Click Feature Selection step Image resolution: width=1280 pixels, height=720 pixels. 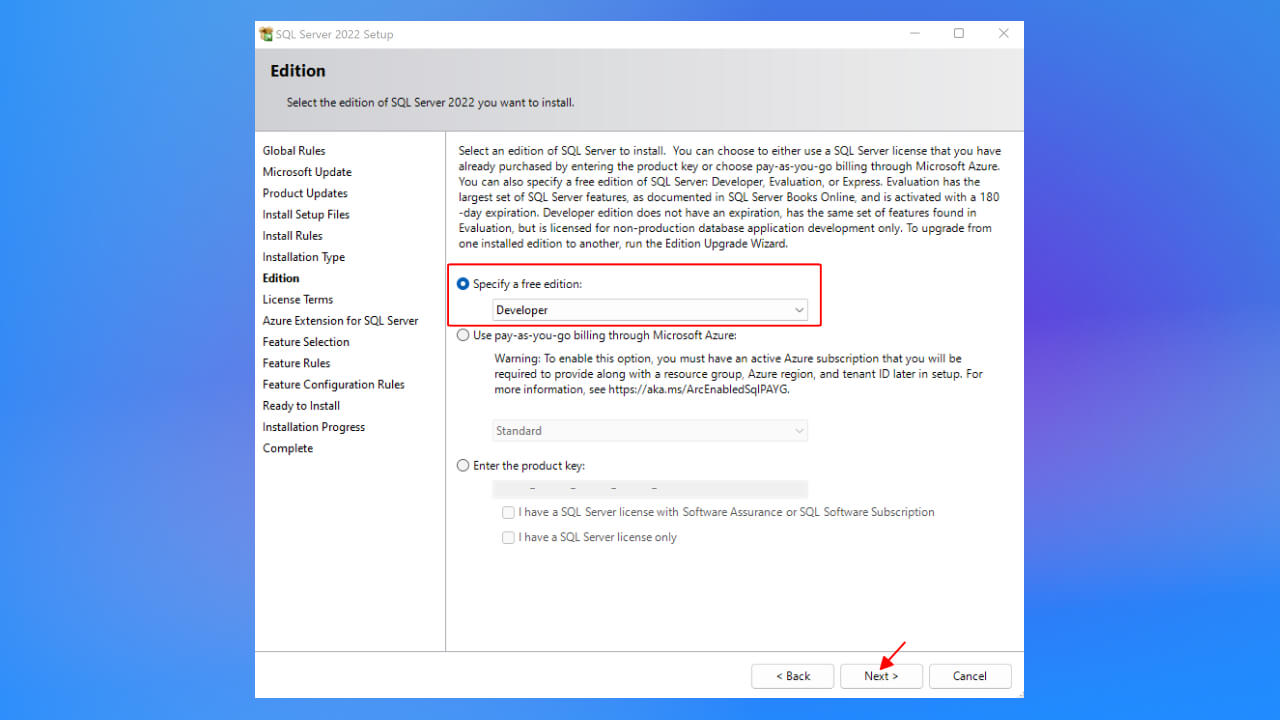(x=306, y=342)
